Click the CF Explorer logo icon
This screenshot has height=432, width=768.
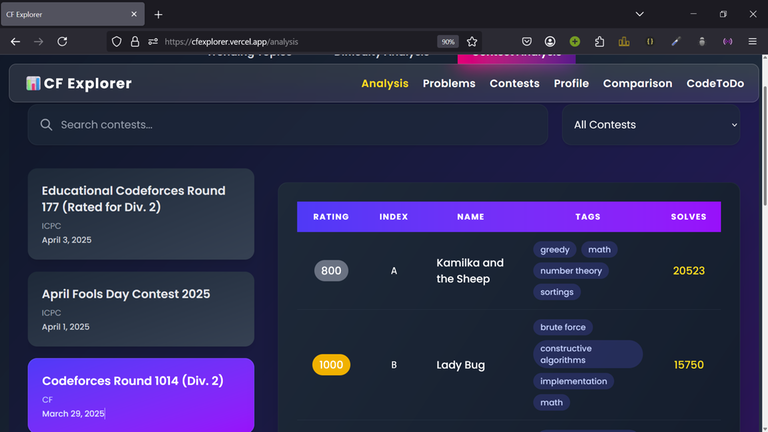click(x=33, y=84)
